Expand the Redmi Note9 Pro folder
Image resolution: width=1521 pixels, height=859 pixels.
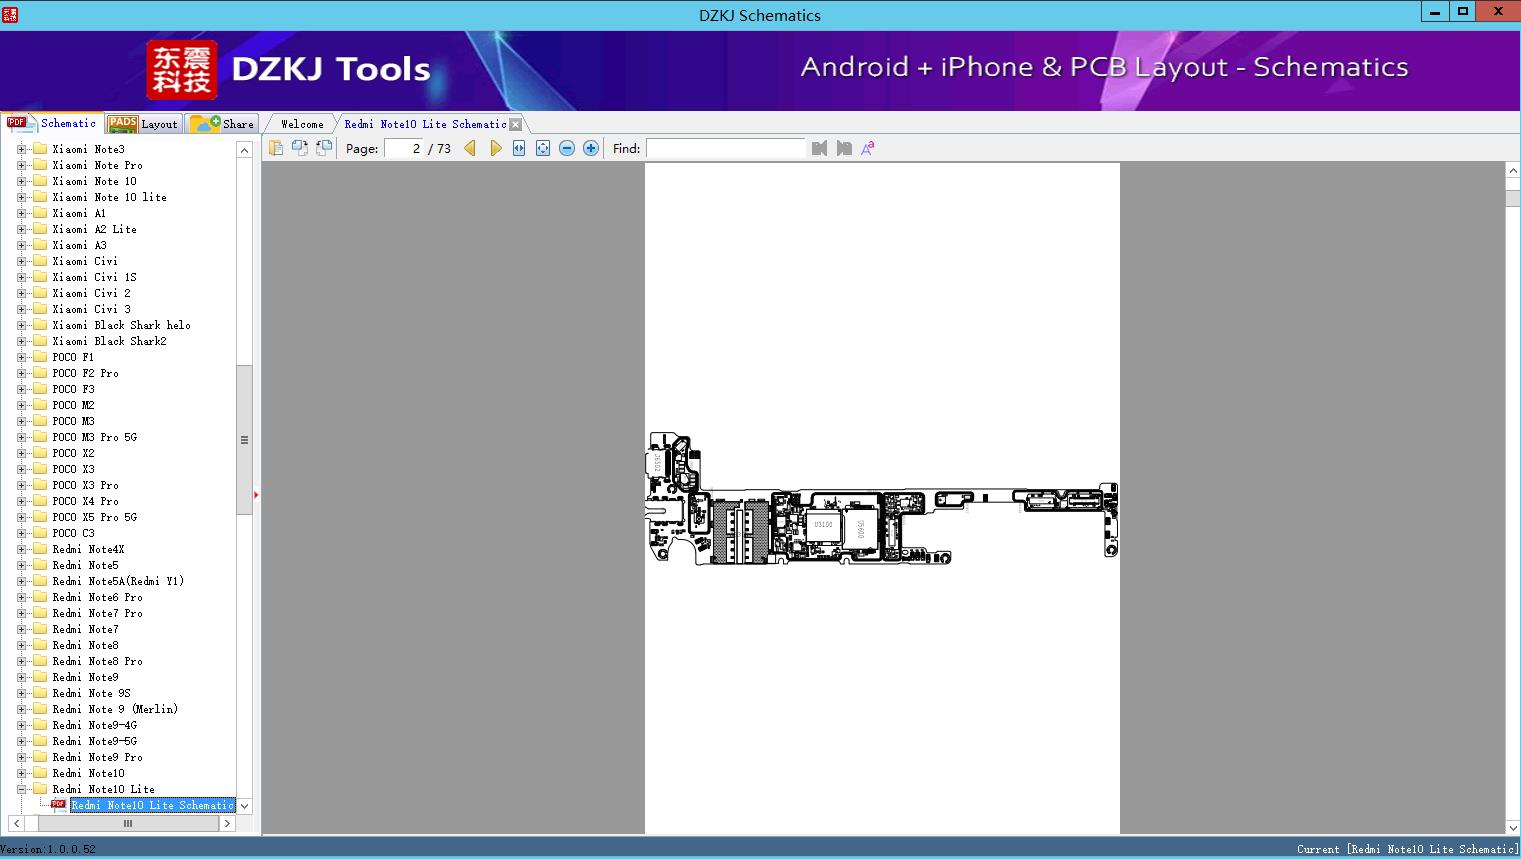coord(22,757)
